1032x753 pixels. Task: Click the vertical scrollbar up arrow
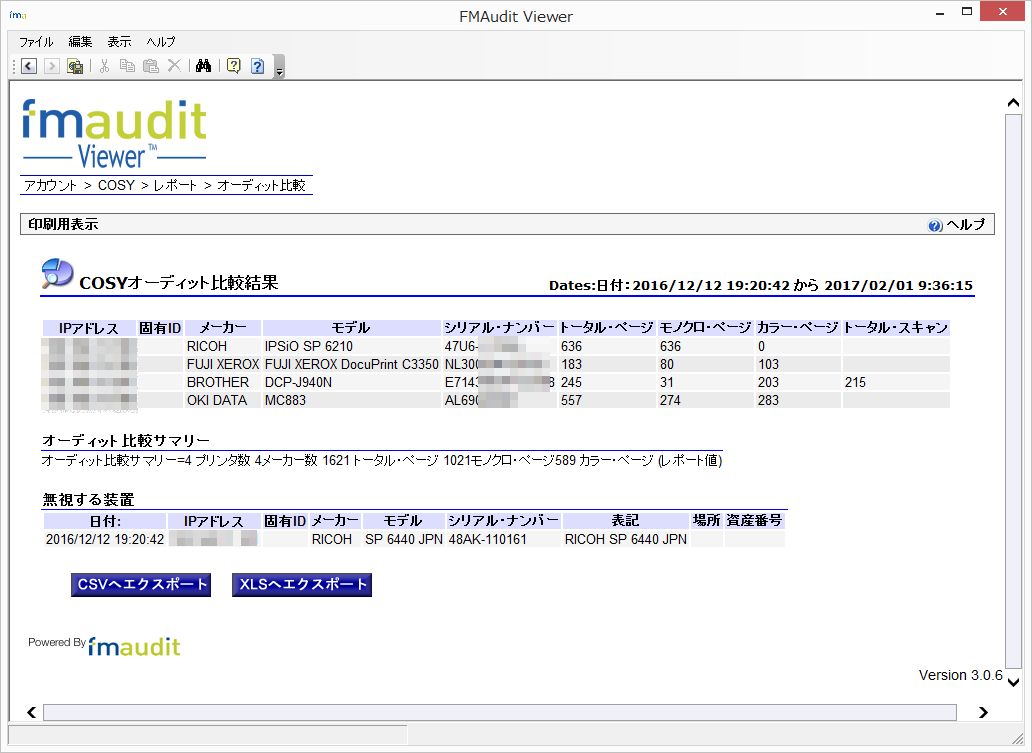1014,103
